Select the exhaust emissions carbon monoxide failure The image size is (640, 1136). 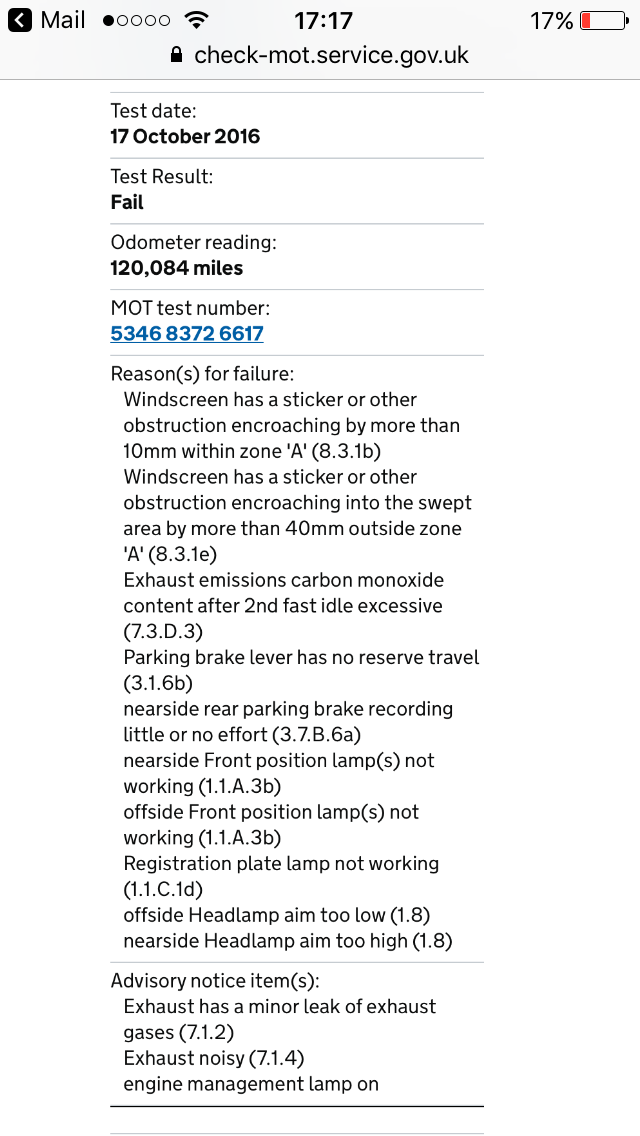click(x=284, y=606)
